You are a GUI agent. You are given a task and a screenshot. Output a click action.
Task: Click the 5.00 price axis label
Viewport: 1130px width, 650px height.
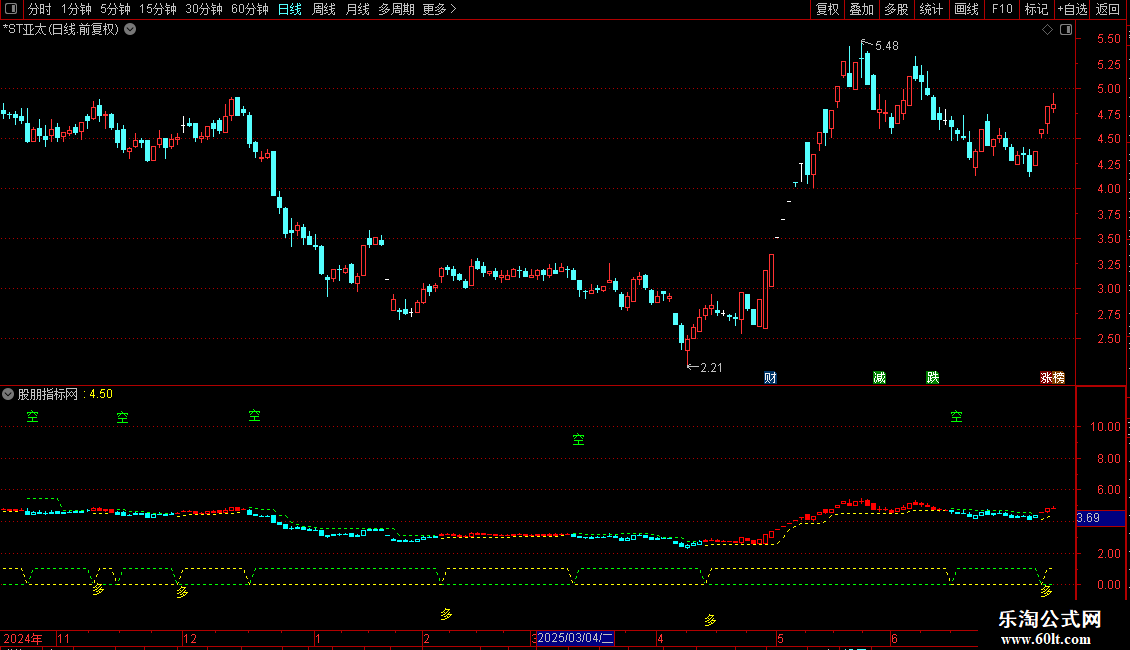(x=1108, y=89)
